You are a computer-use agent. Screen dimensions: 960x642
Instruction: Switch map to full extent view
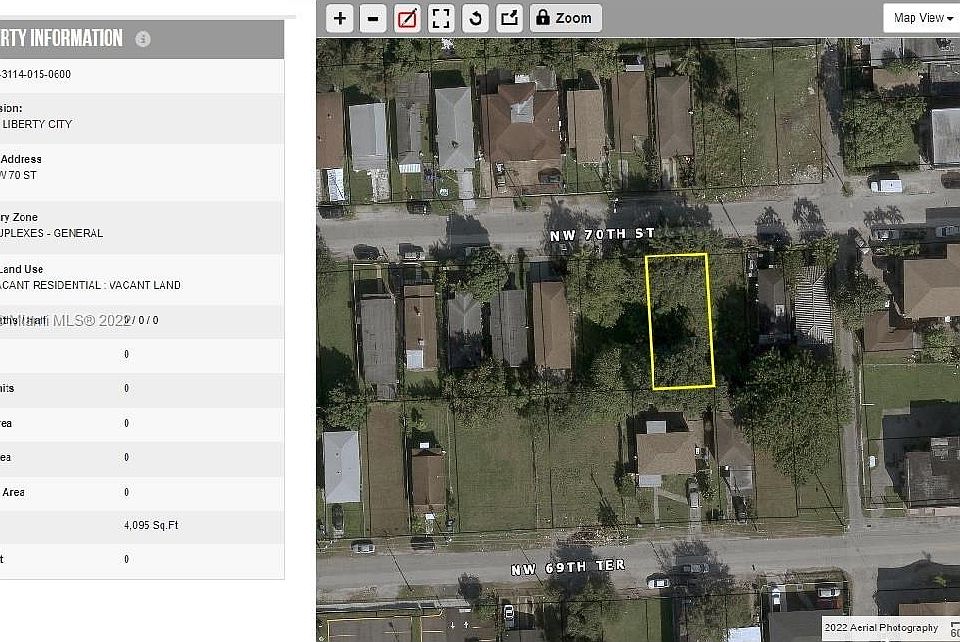[441, 18]
